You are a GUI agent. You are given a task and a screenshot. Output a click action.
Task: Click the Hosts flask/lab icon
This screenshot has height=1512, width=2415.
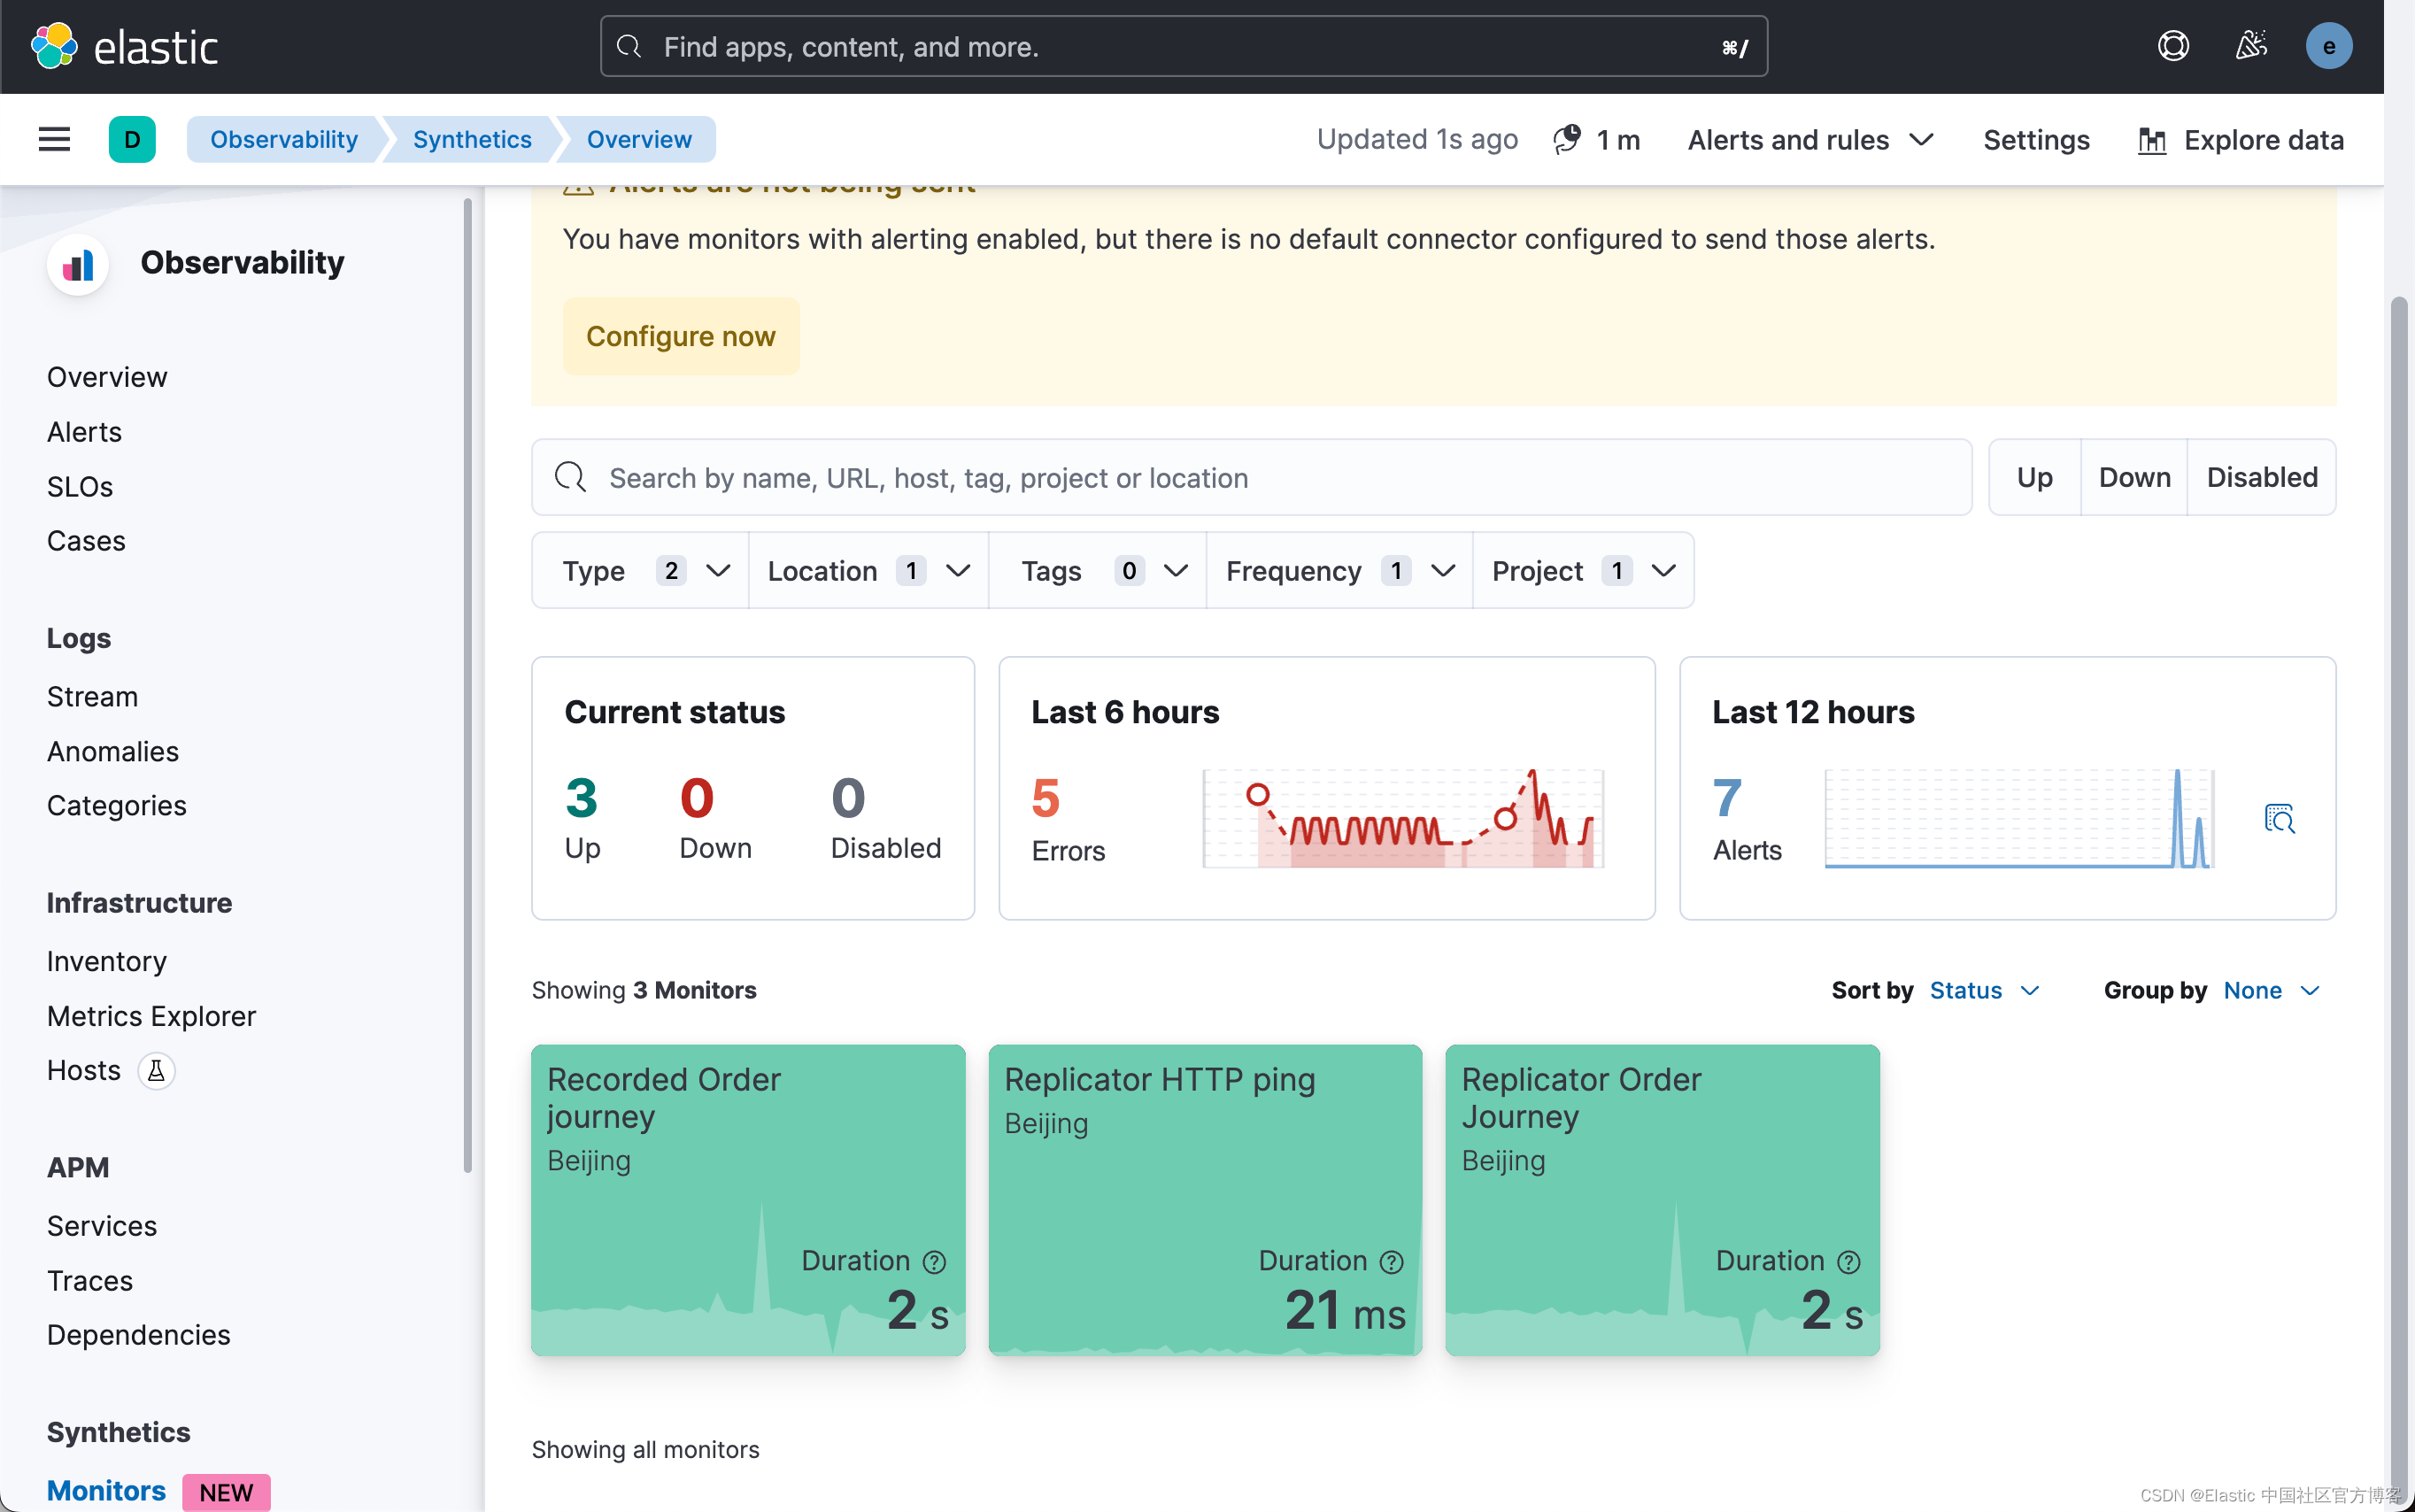(153, 1069)
